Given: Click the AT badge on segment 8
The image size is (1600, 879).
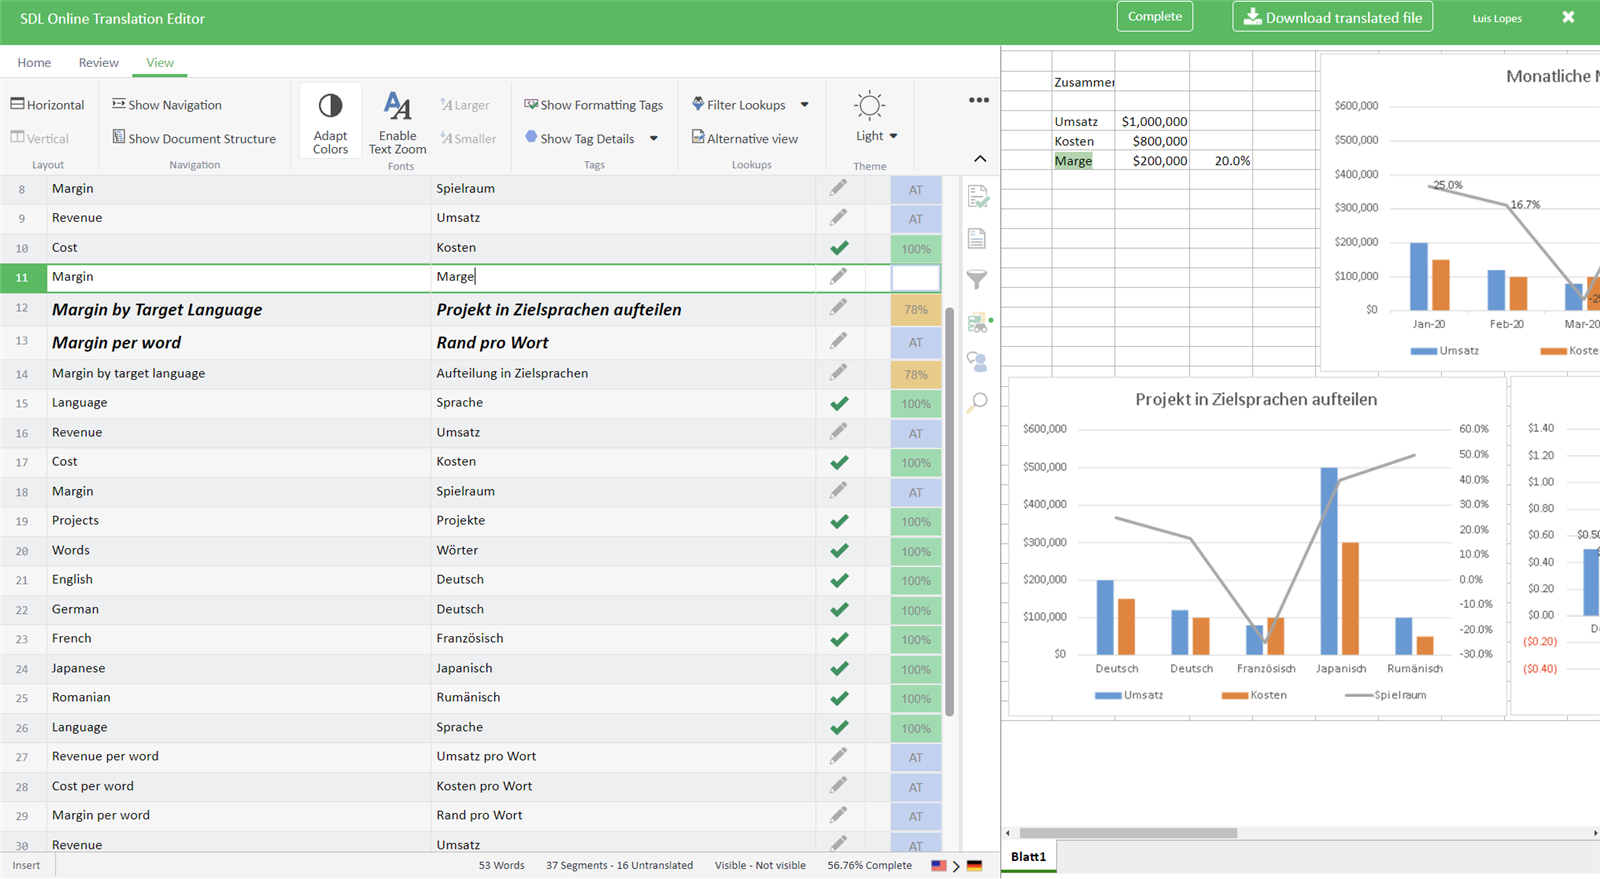Looking at the screenshot, I should (916, 190).
